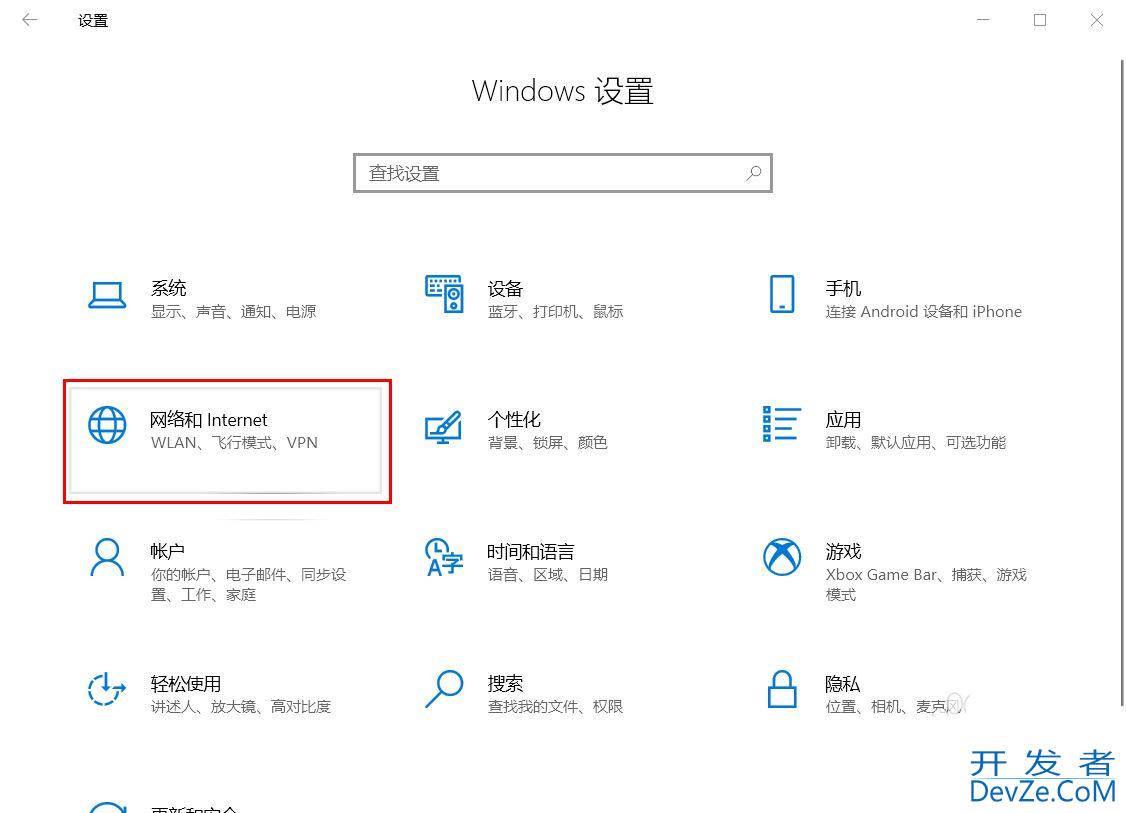Image resolution: width=1126 pixels, height=813 pixels.
Task: Click description WLAN、飞行模式、VPN
Action: [x=234, y=442]
